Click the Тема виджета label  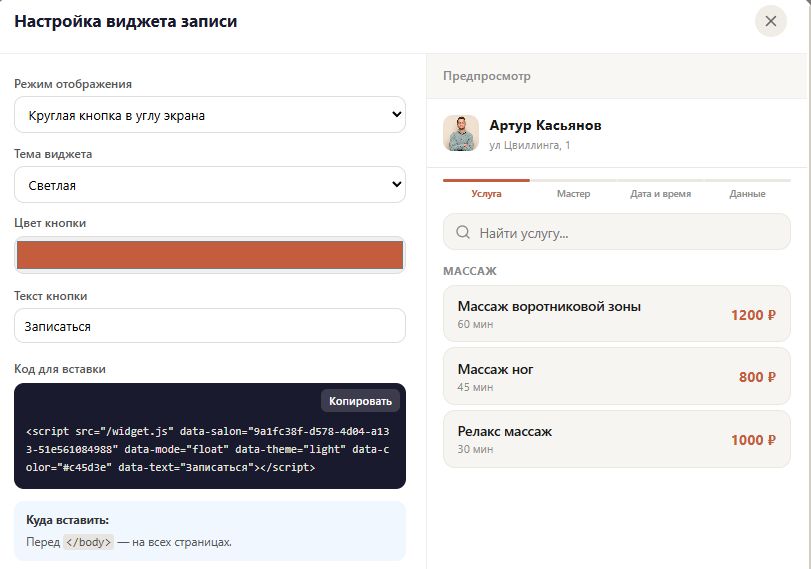(x=53, y=154)
